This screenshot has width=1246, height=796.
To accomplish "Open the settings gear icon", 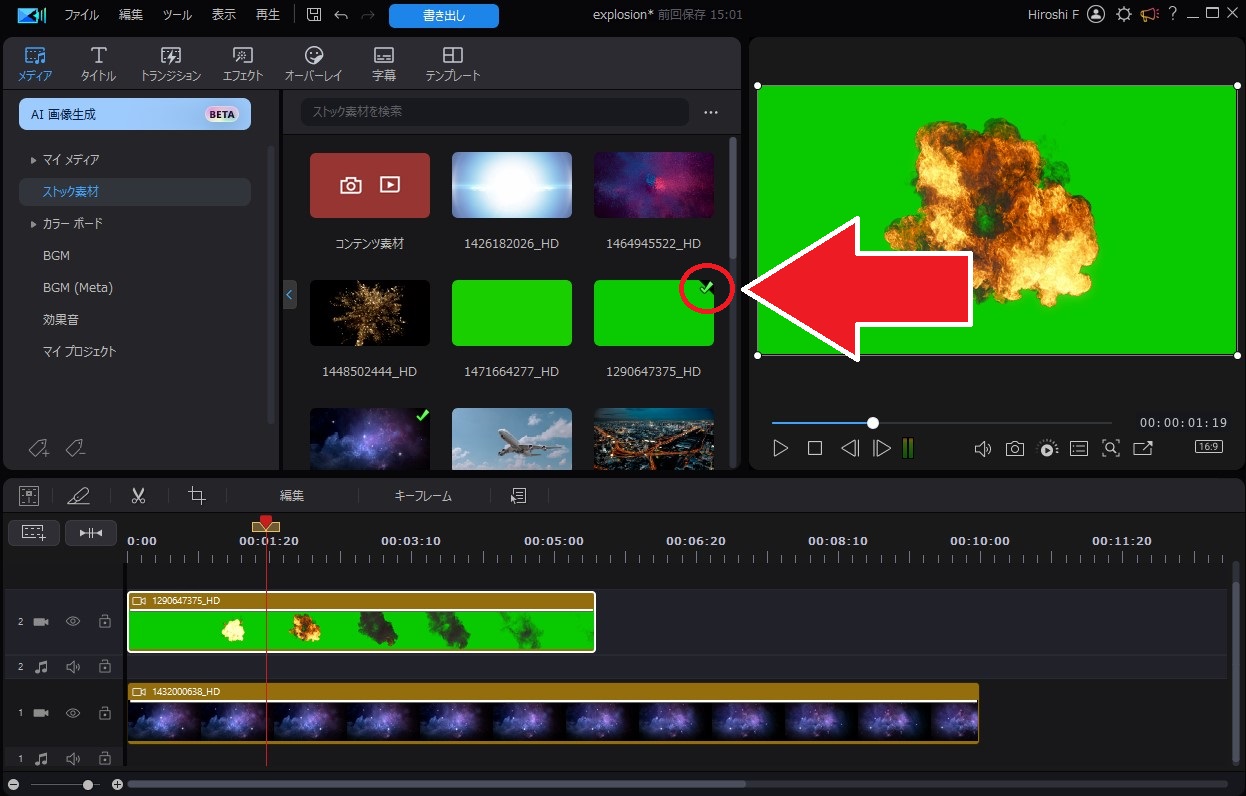I will [x=1124, y=14].
